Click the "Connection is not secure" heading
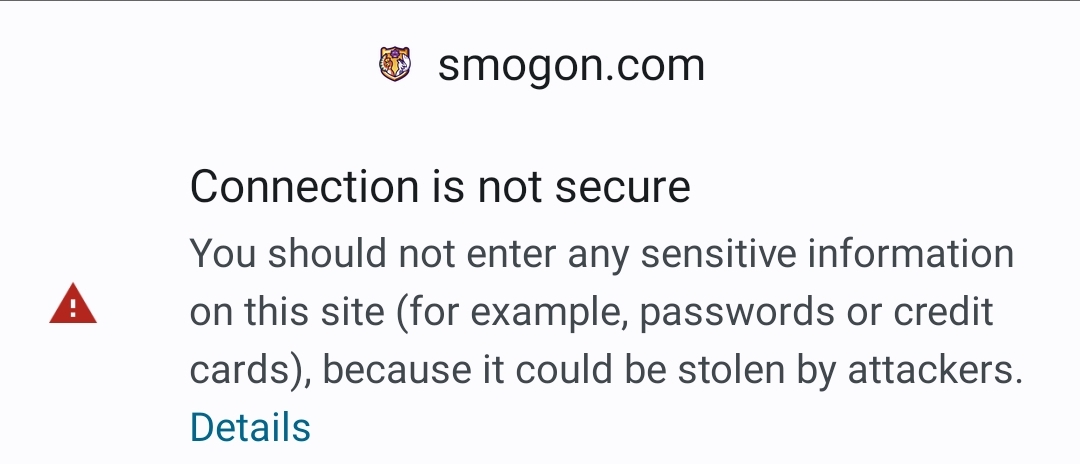The width and height of the screenshot is (1080, 464). pyautogui.click(x=440, y=187)
